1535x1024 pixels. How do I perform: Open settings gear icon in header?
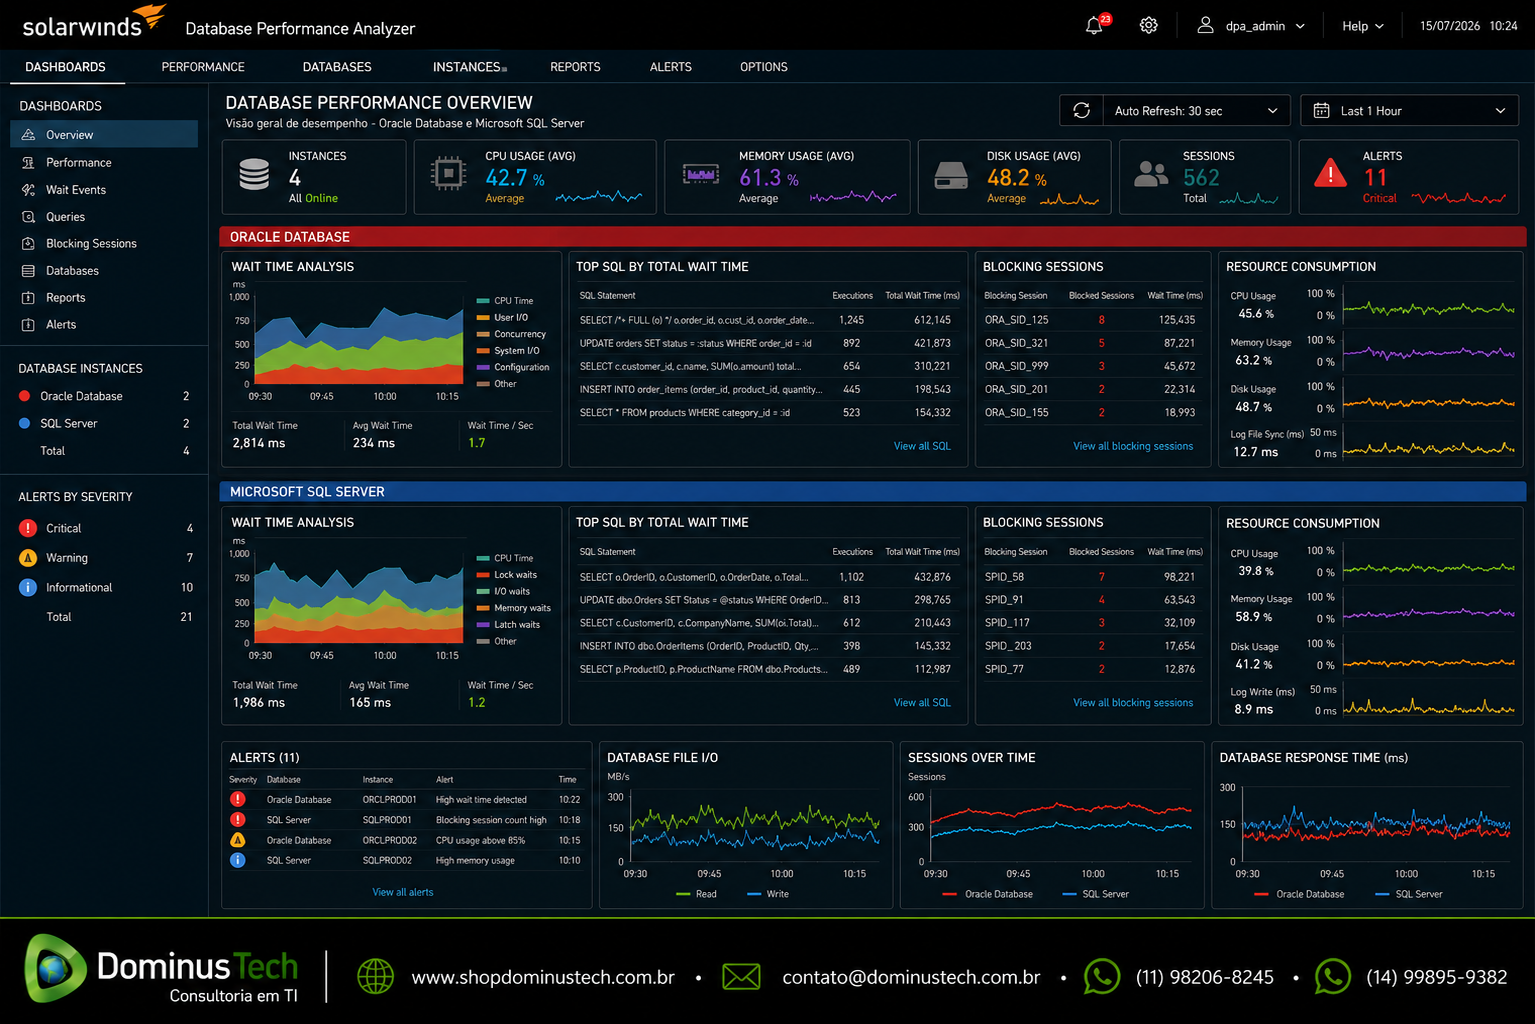tap(1149, 26)
